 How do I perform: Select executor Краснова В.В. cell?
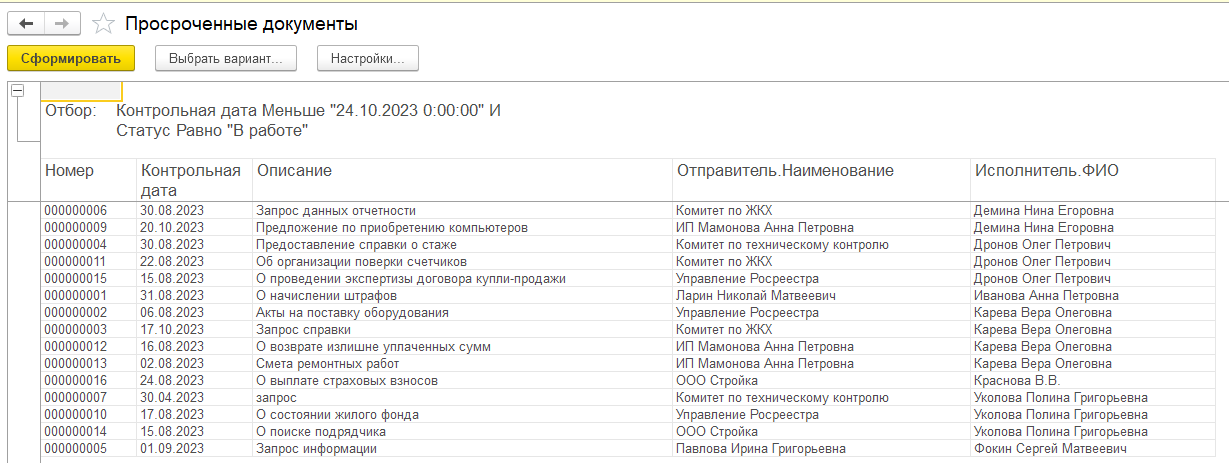click(x=1015, y=381)
